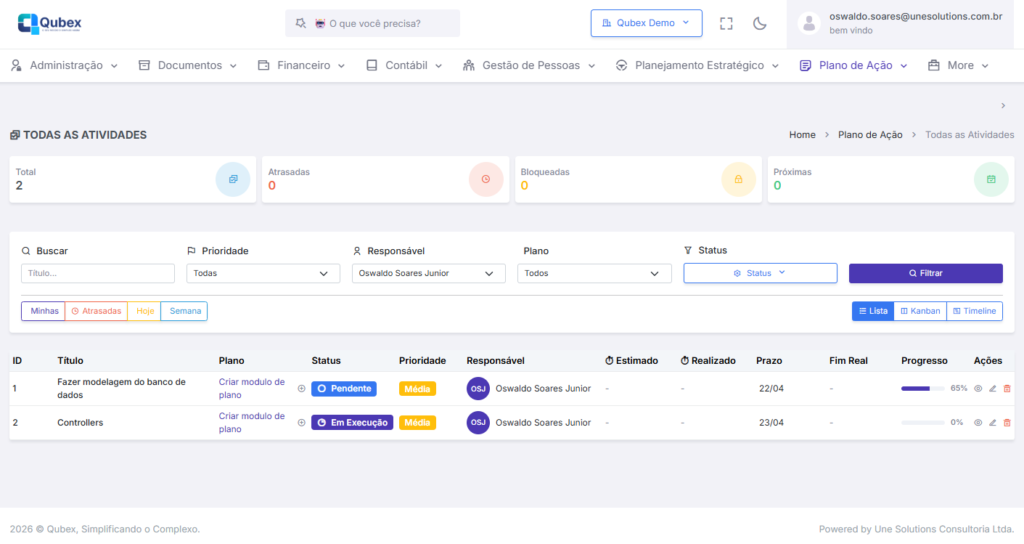
Task: Expand the Qubex Demo selector
Action: pos(646,23)
